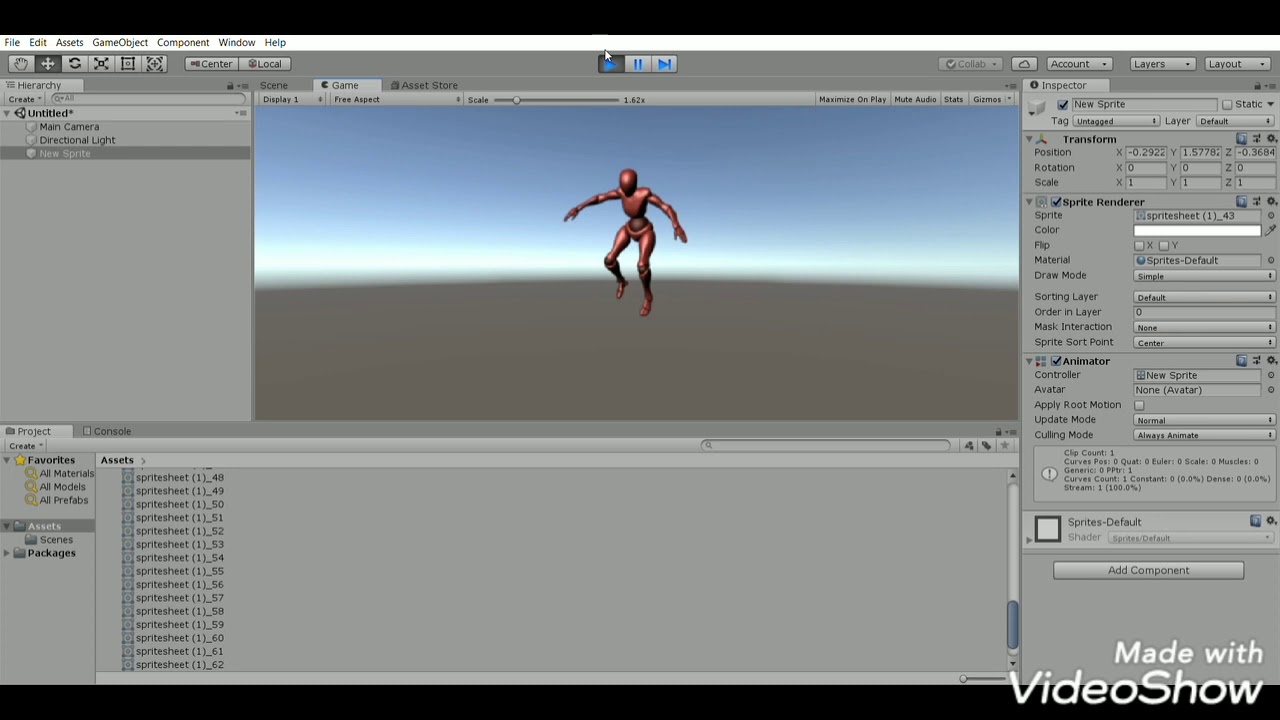Image resolution: width=1280 pixels, height=720 pixels.
Task: Open the Layers dropdown in toolbar
Action: [1161, 64]
